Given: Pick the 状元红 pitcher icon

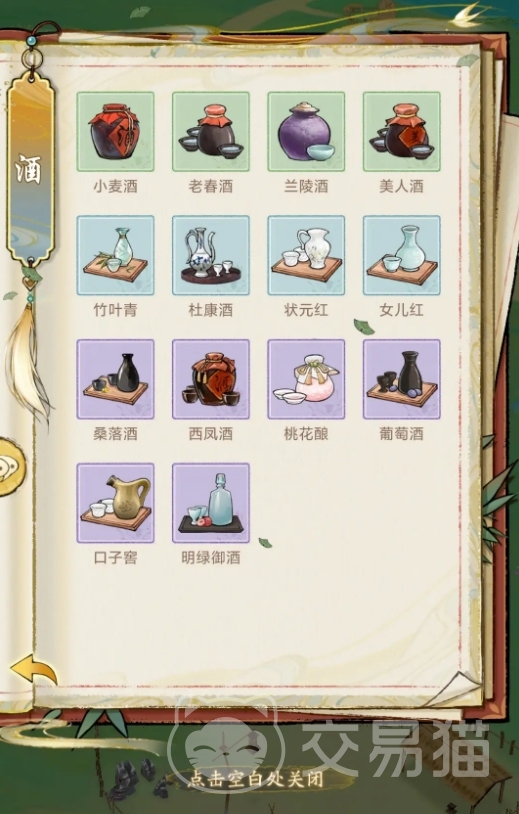Looking at the screenshot, I should (306, 255).
